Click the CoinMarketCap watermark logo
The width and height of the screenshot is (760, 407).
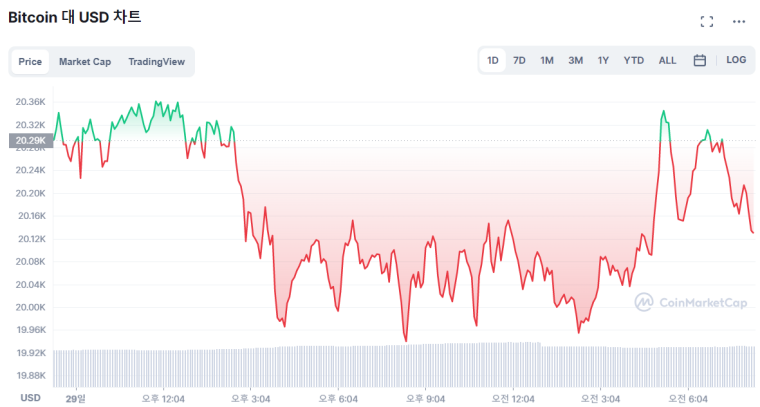pyautogui.click(x=690, y=301)
